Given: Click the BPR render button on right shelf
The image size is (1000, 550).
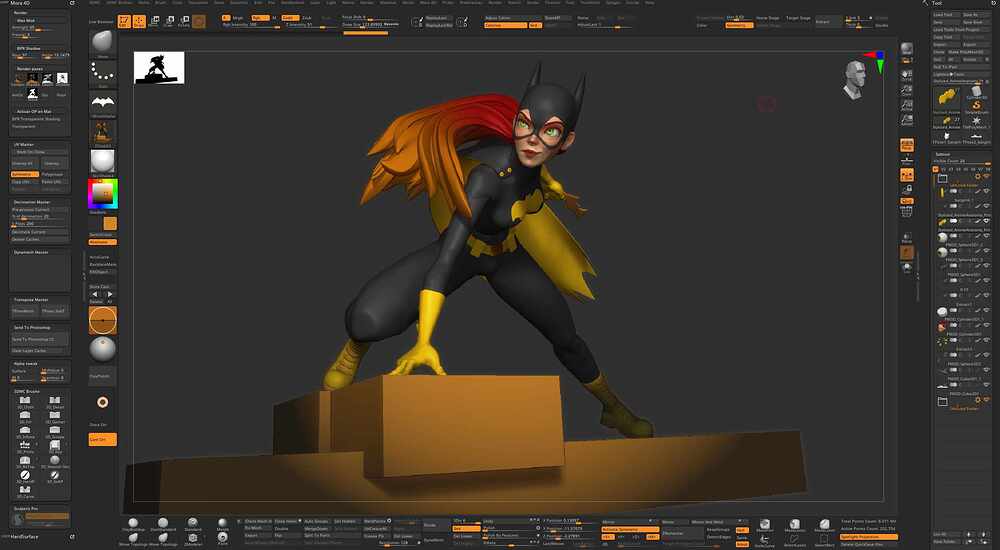Looking at the screenshot, I should point(906,50).
